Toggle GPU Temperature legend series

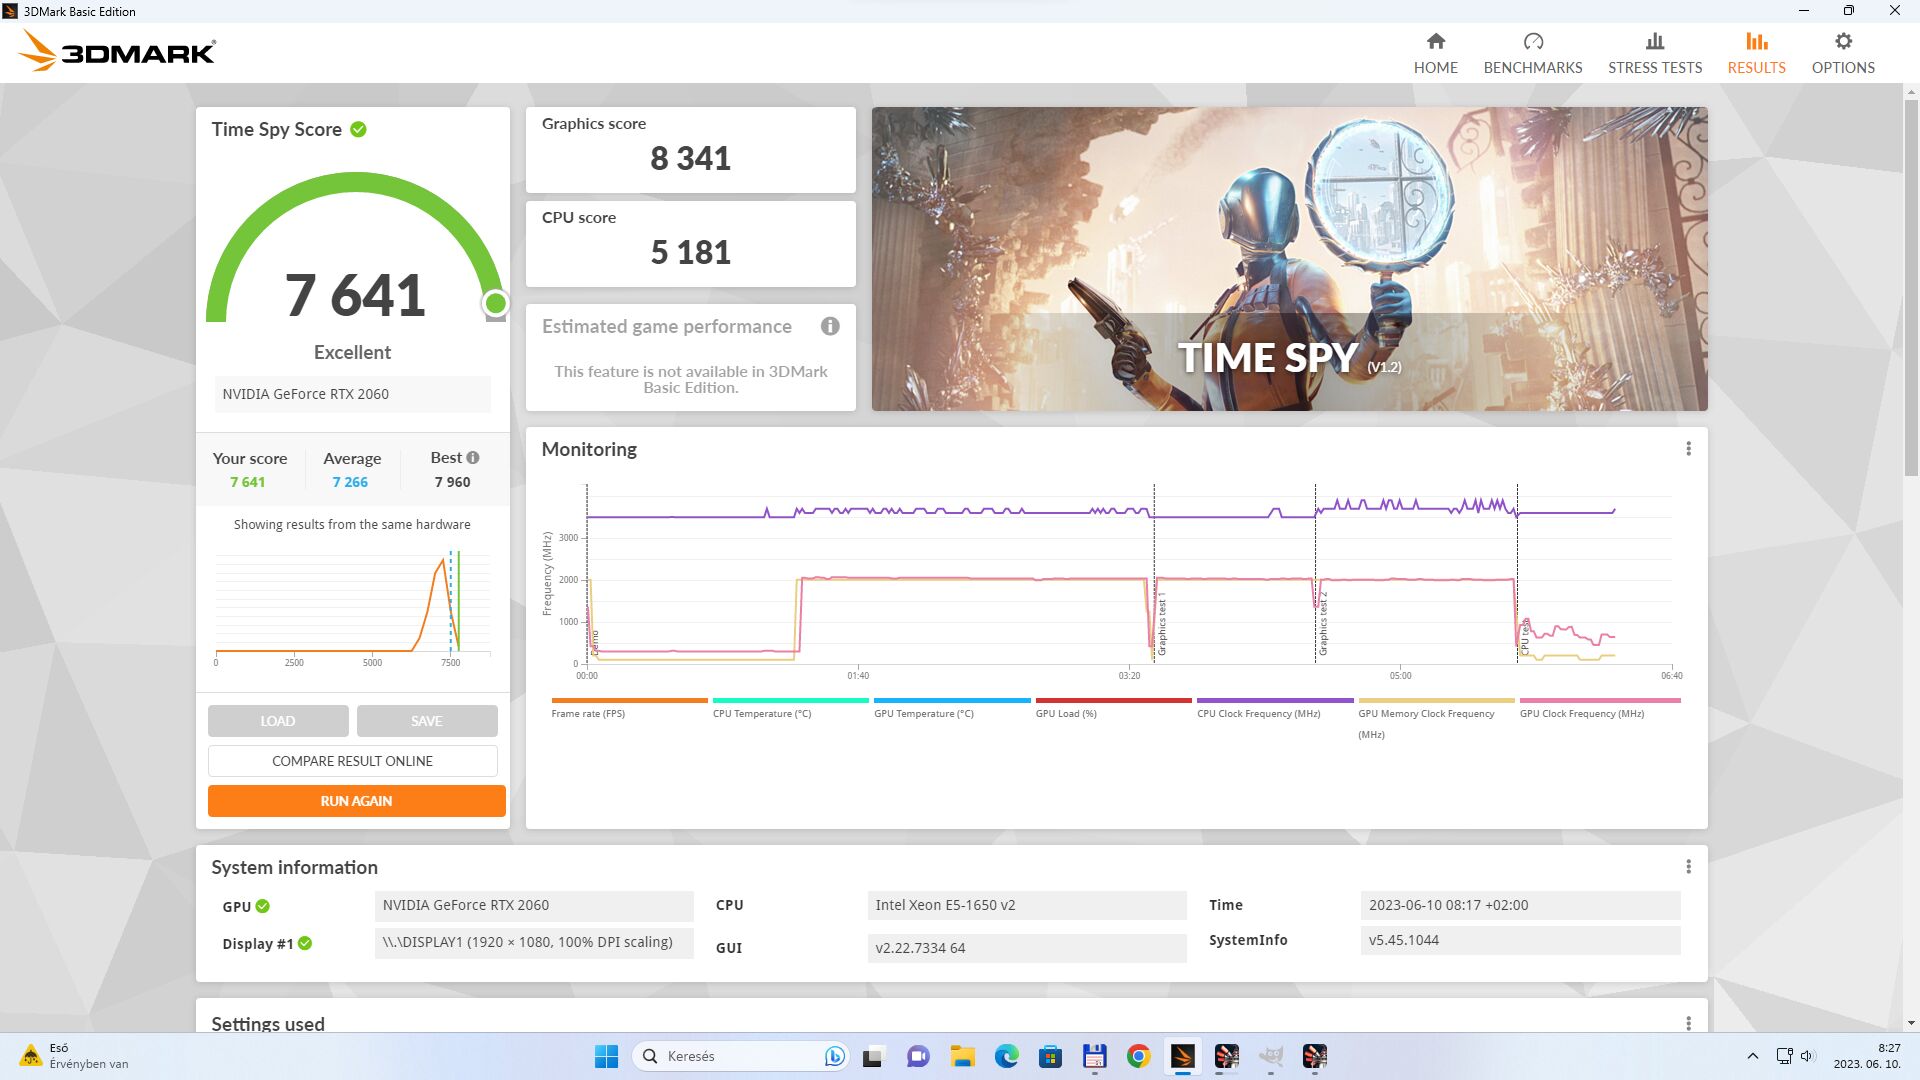[923, 714]
